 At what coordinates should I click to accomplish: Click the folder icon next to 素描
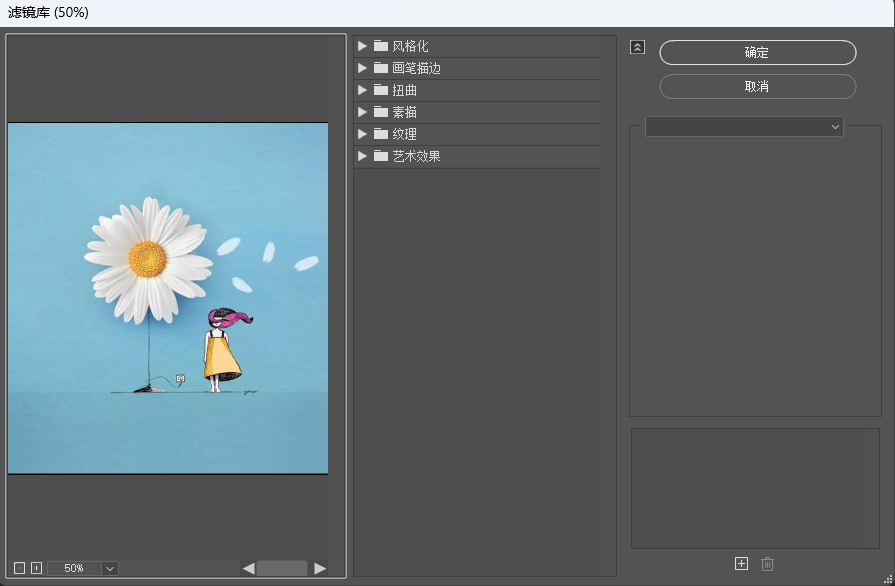(x=381, y=112)
